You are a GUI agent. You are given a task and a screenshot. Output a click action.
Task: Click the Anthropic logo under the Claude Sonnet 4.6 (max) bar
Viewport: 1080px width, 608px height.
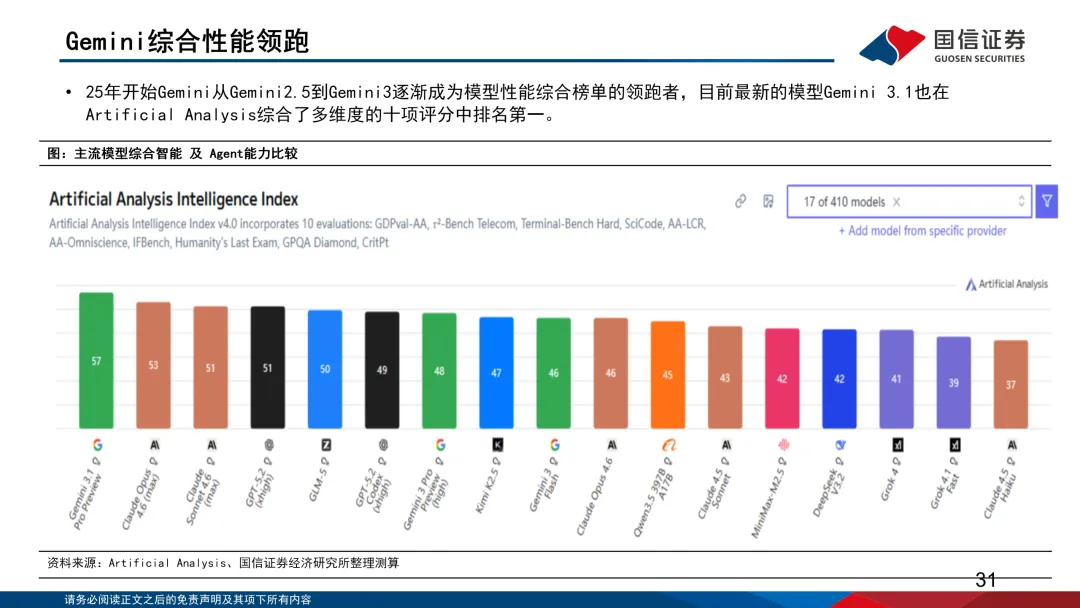coord(211,445)
